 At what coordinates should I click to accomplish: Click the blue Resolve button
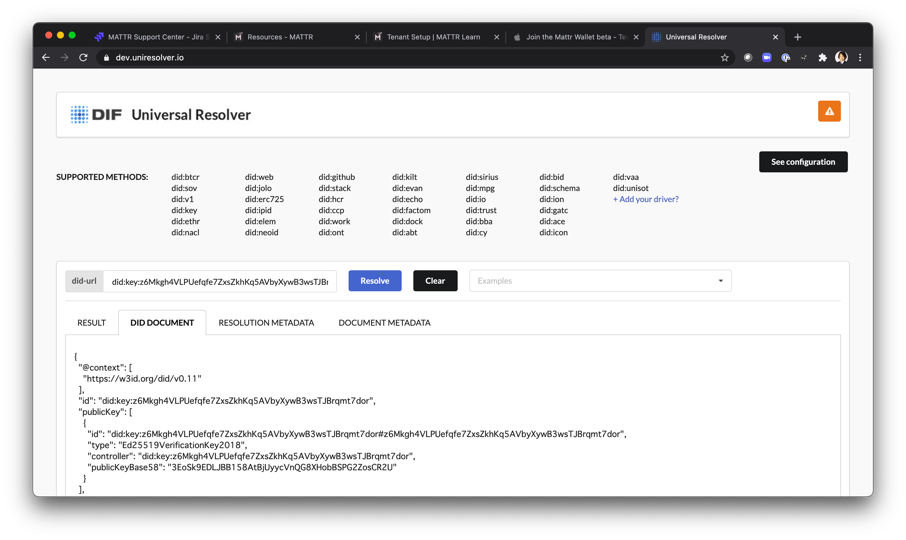[374, 281]
